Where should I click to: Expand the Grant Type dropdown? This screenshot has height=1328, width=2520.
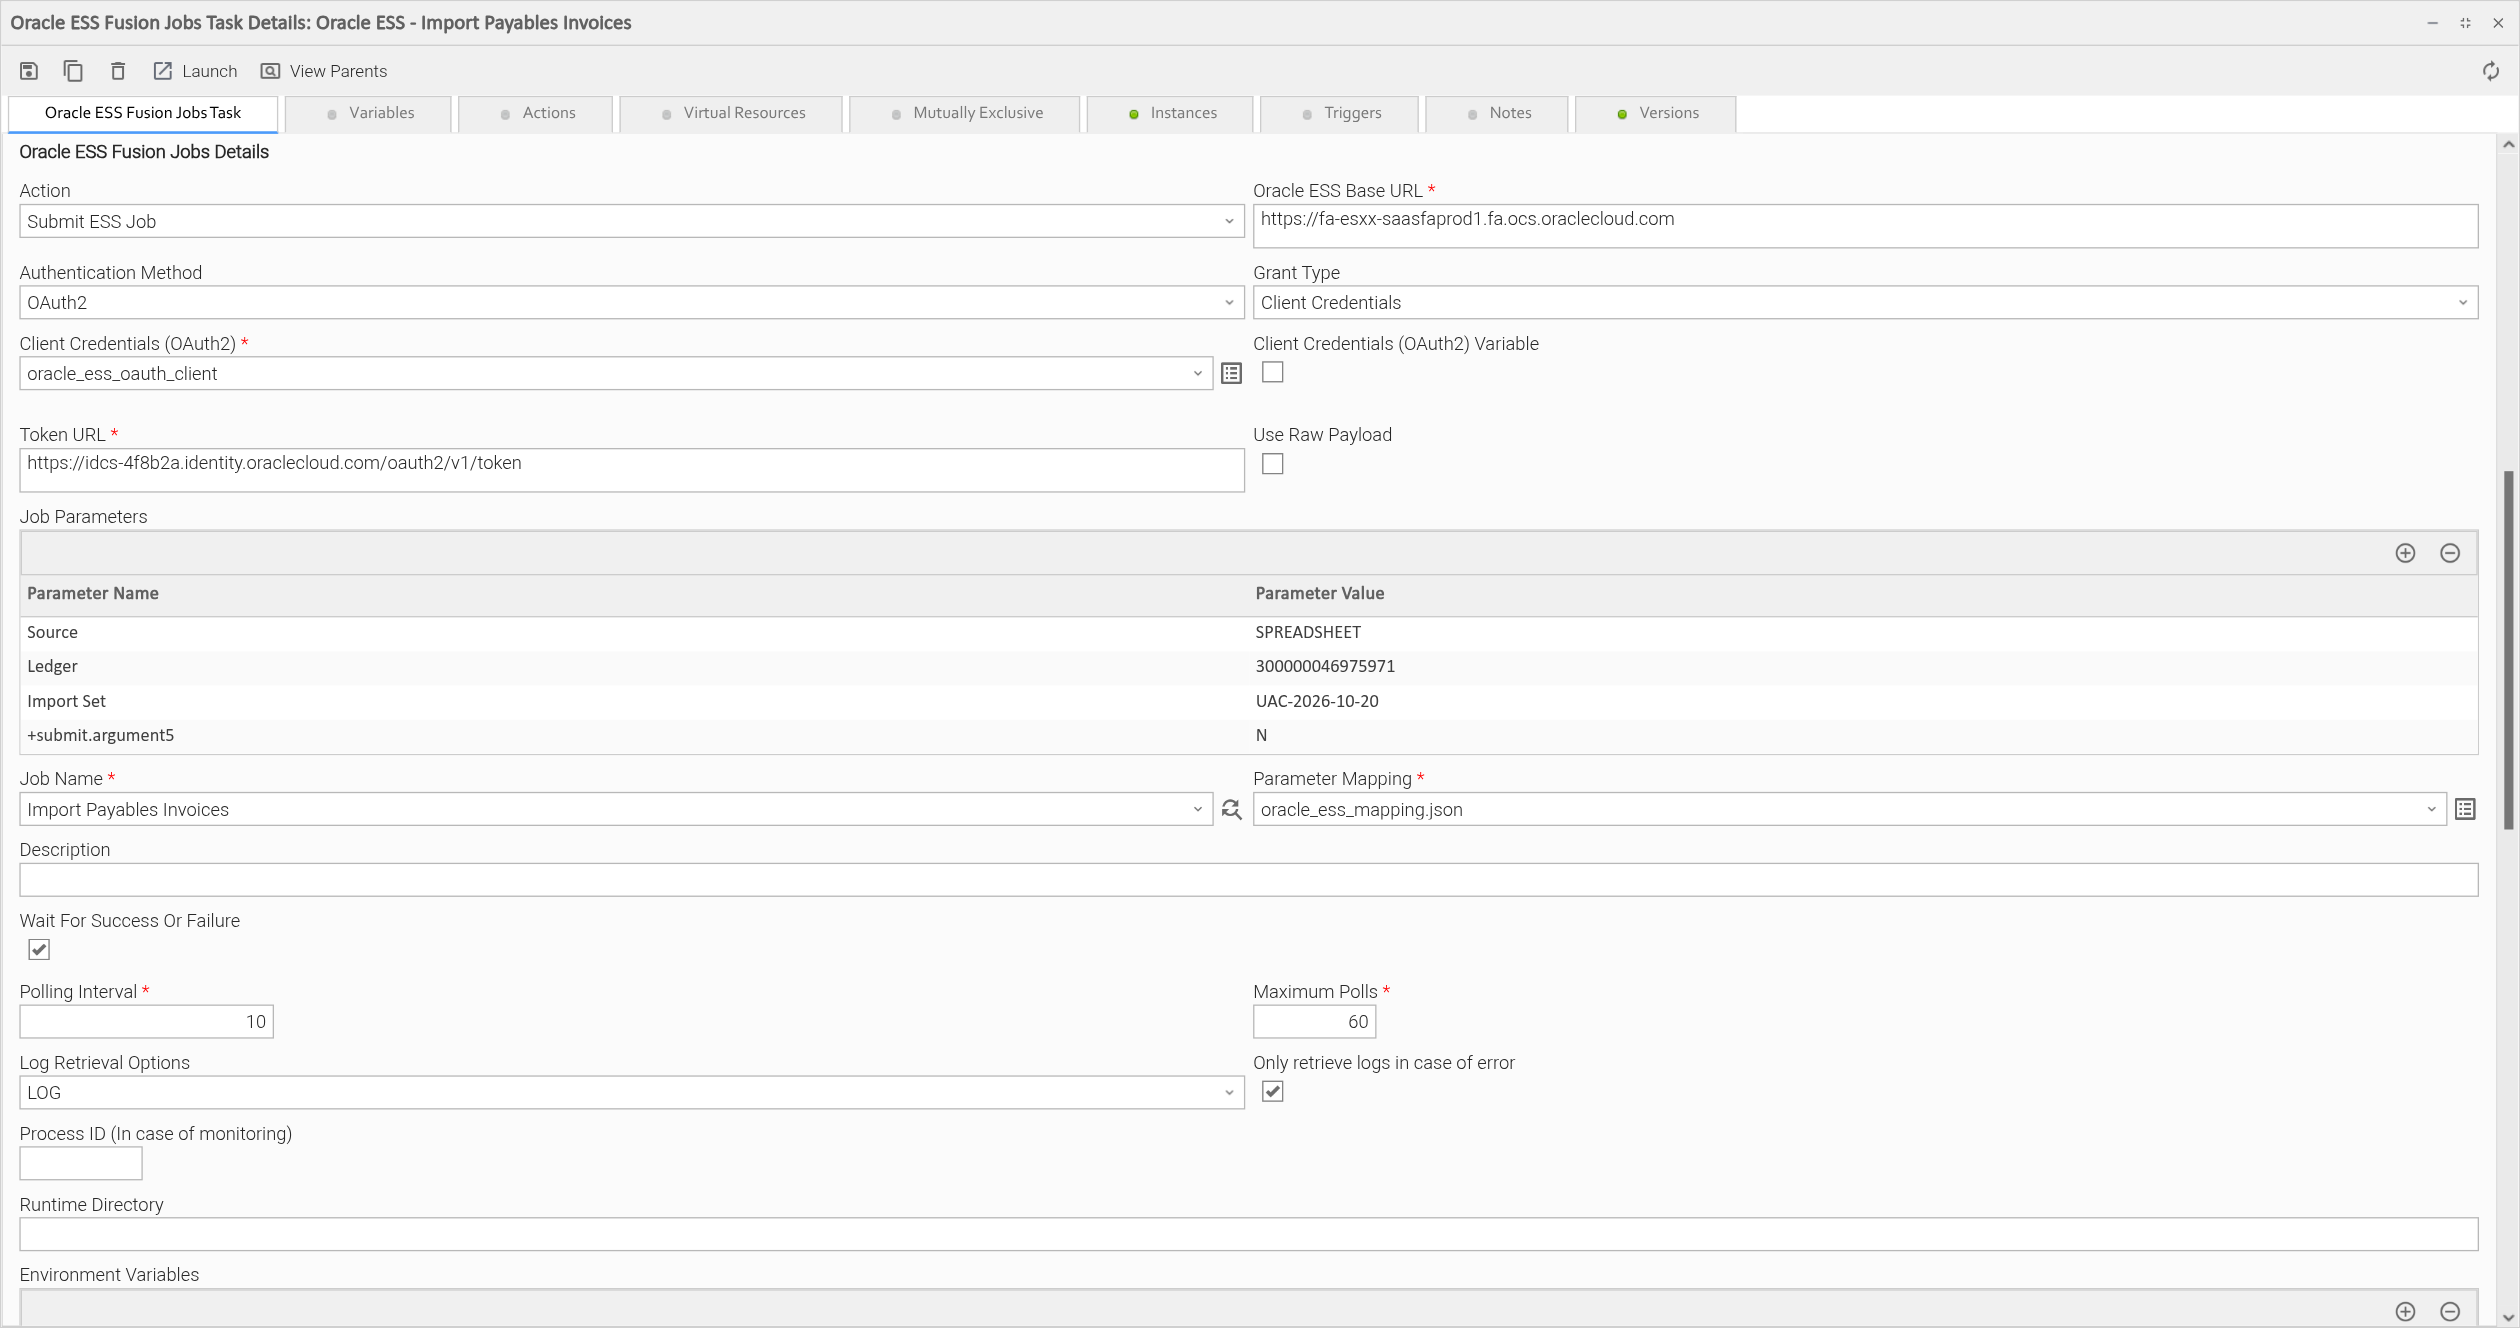[x=1865, y=302]
